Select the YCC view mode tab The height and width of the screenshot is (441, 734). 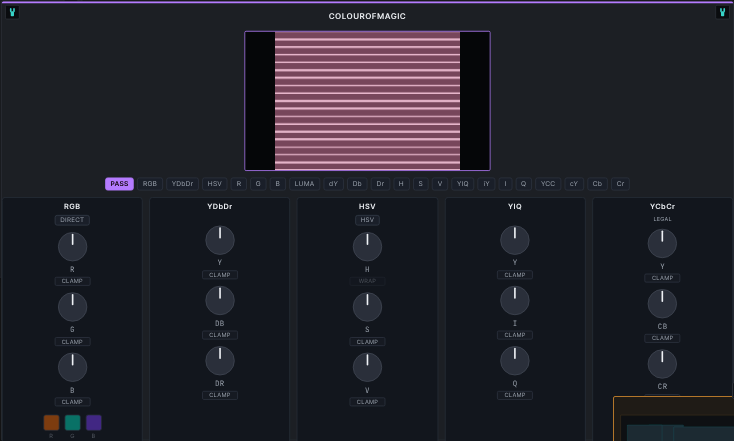(x=548, y=184)
